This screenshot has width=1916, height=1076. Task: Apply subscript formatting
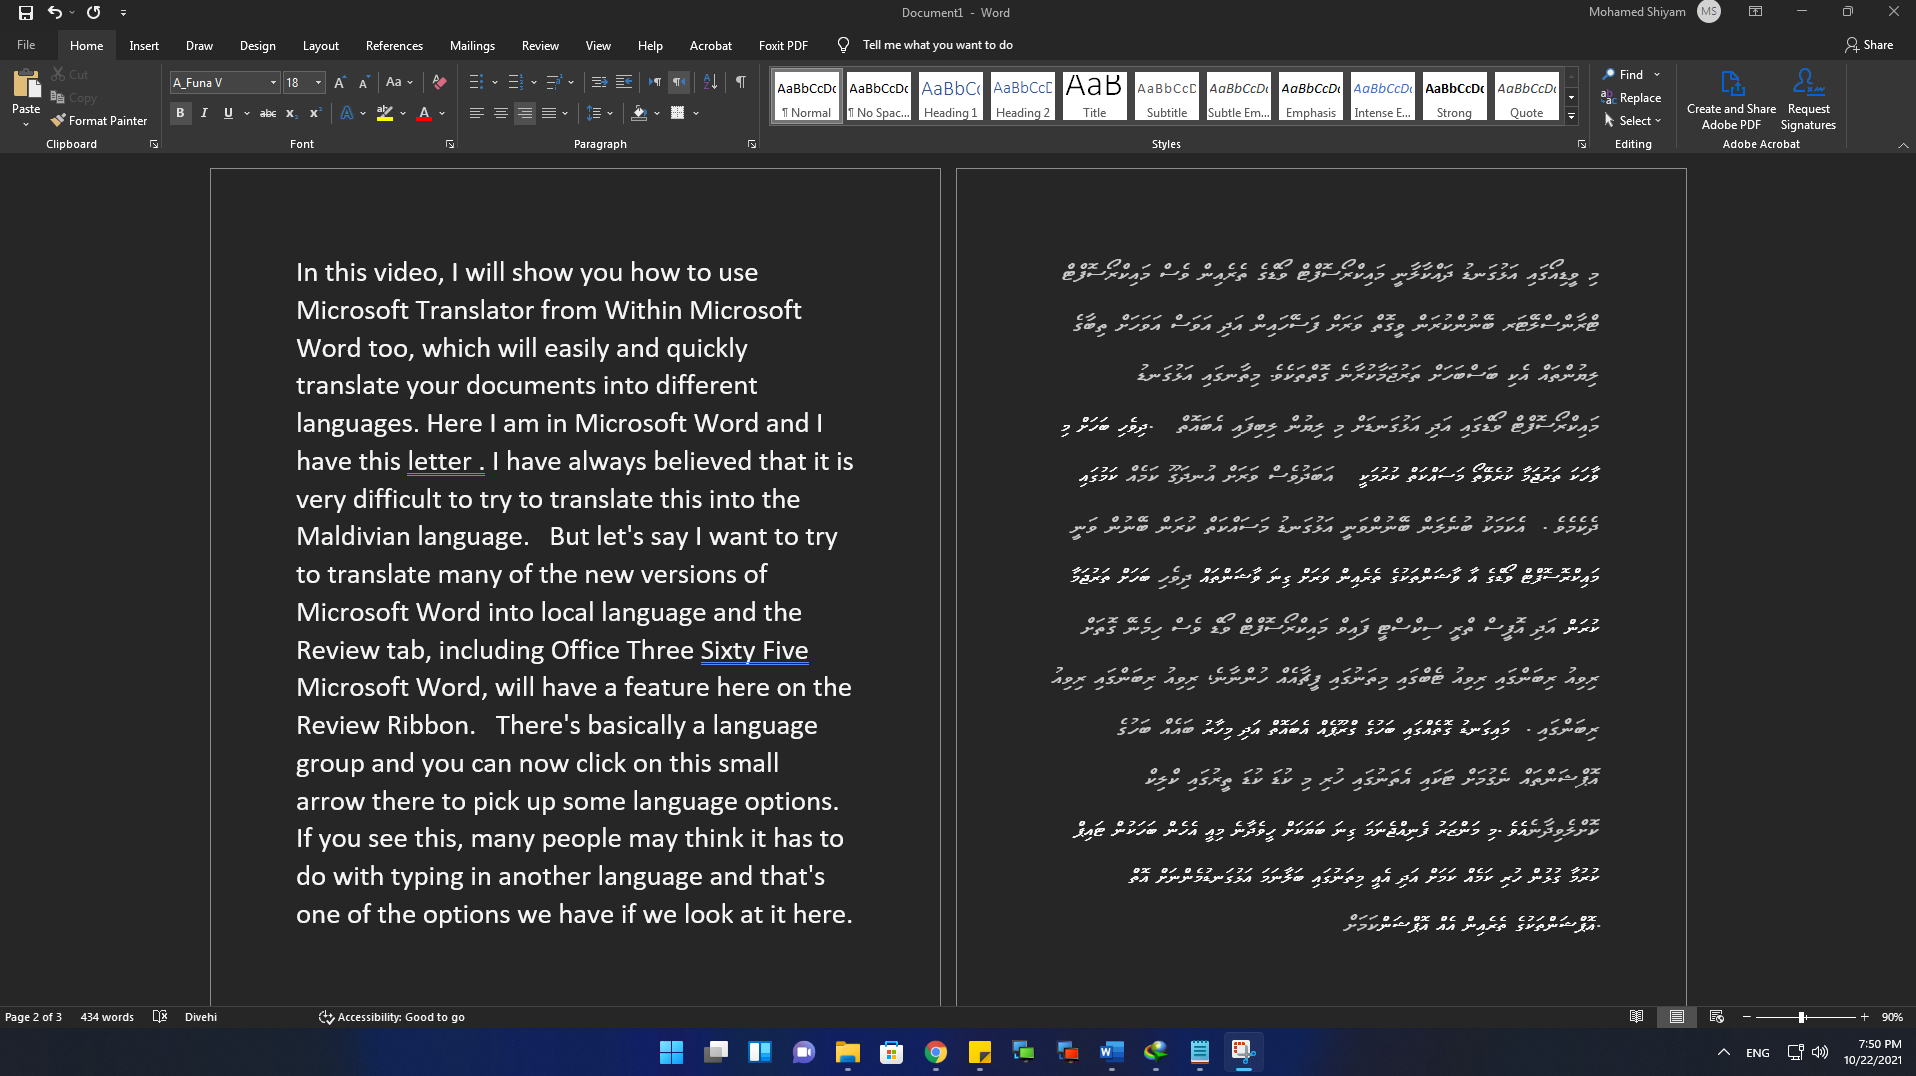click(x=291, y=114)
